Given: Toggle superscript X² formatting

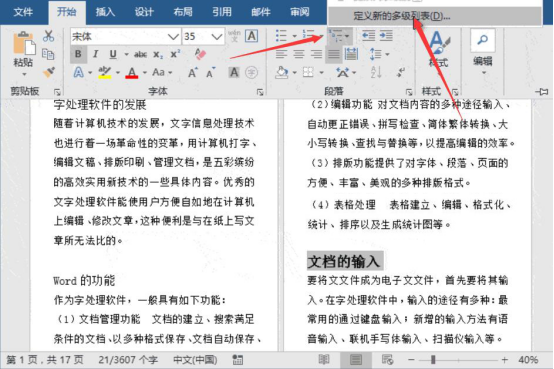Looking at the screenshot, I should coord(175,54).
